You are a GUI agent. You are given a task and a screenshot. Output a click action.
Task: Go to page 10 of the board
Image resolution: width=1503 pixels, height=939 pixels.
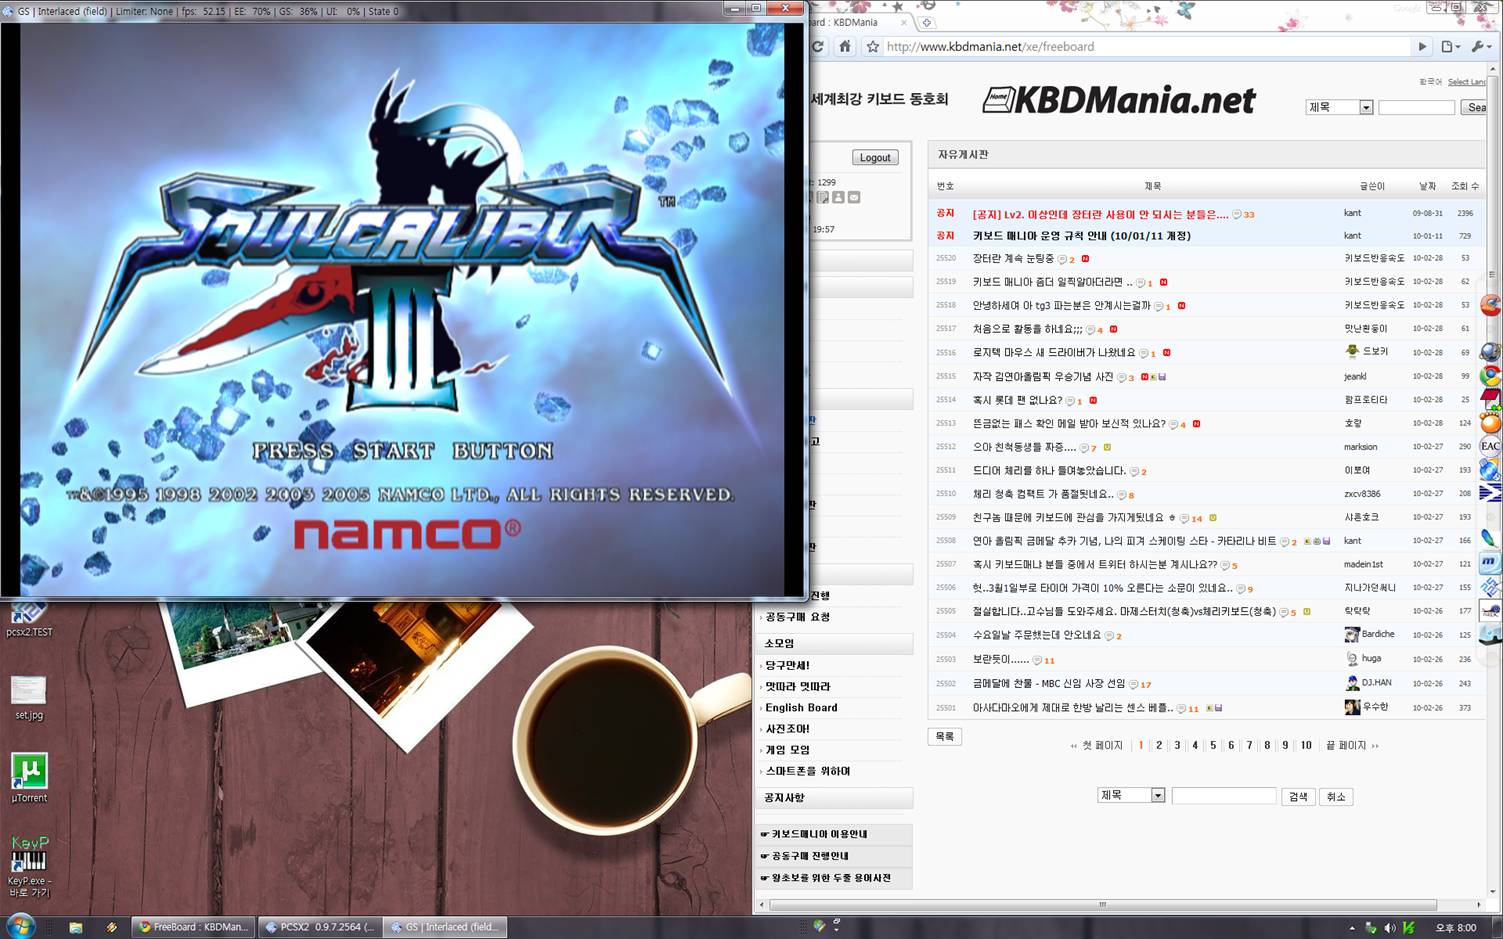(1306, 745)
